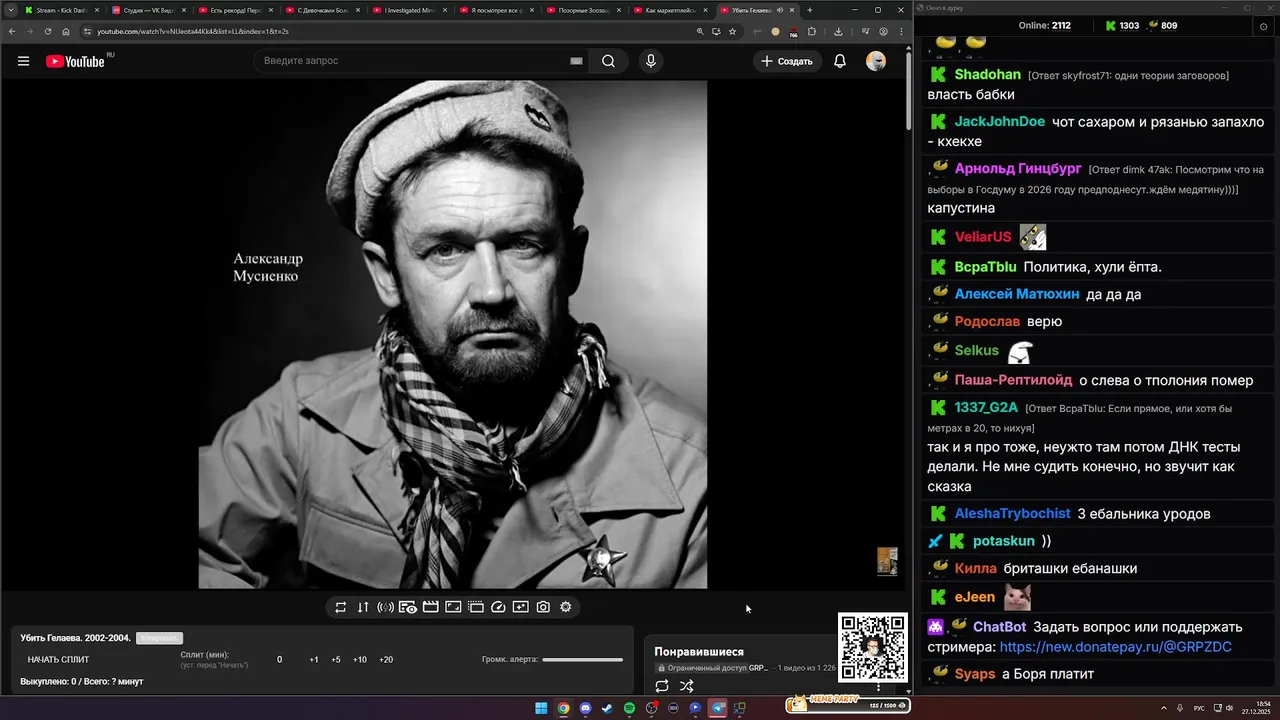Add +20 minutes to split
The image size is (1280, 720).
click(386, 660)
